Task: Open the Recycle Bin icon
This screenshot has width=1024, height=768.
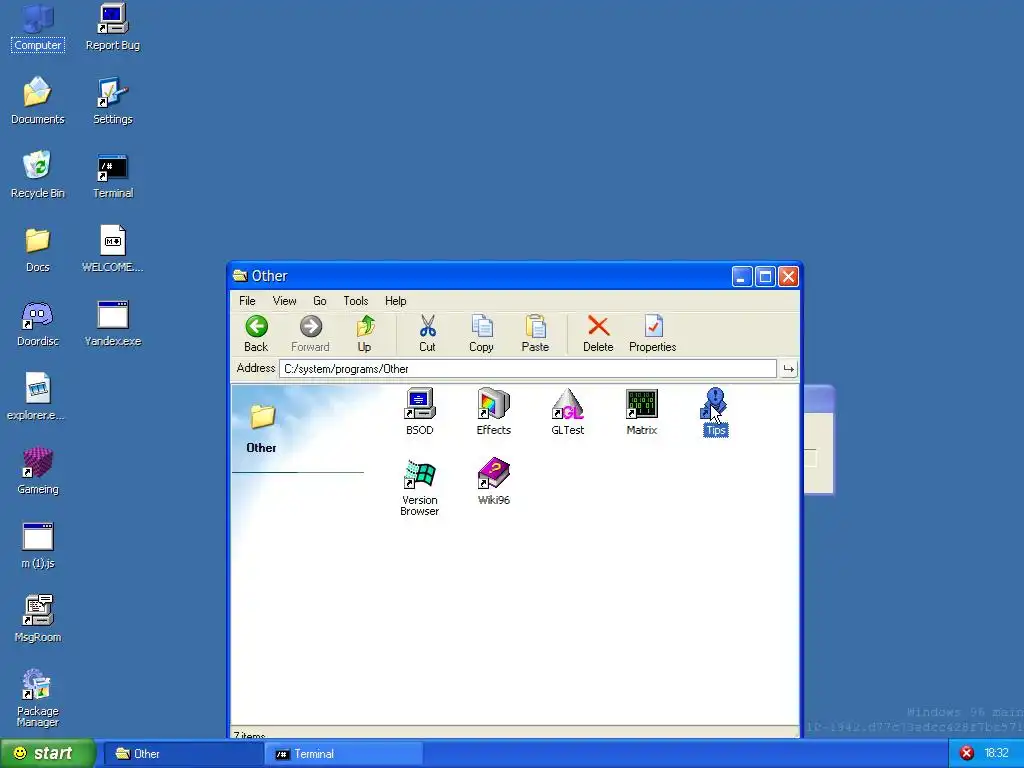Action: [x=37, y=175]
